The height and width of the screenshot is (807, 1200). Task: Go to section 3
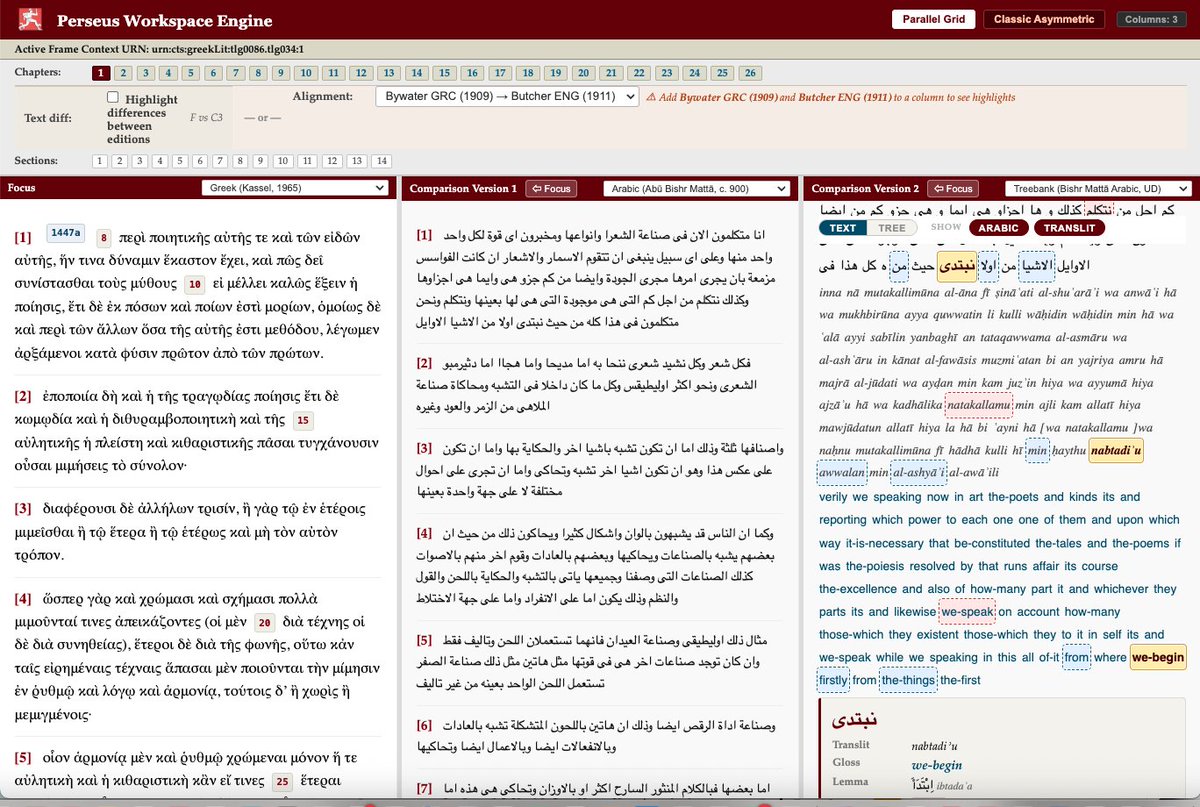(x=140, y=161)
